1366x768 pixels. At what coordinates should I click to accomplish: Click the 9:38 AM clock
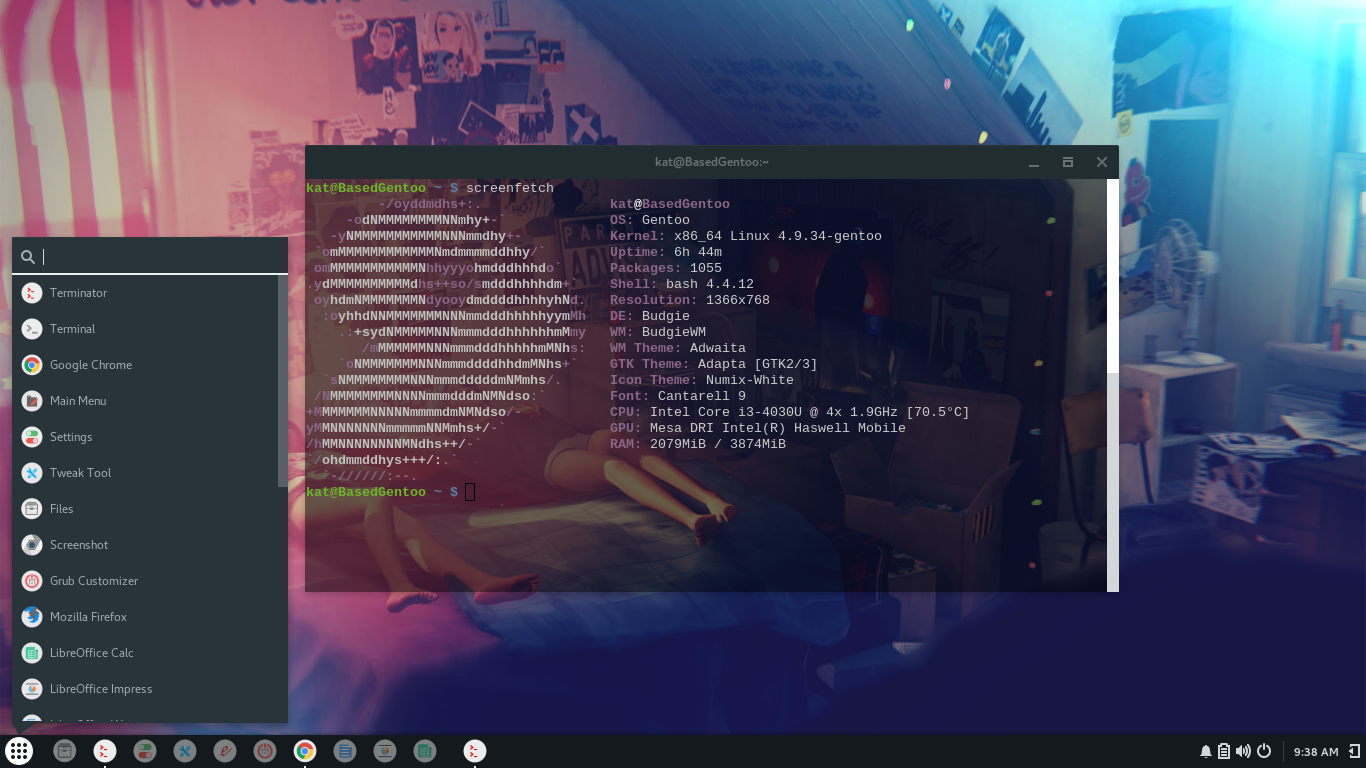click(x=1315, y=752)
